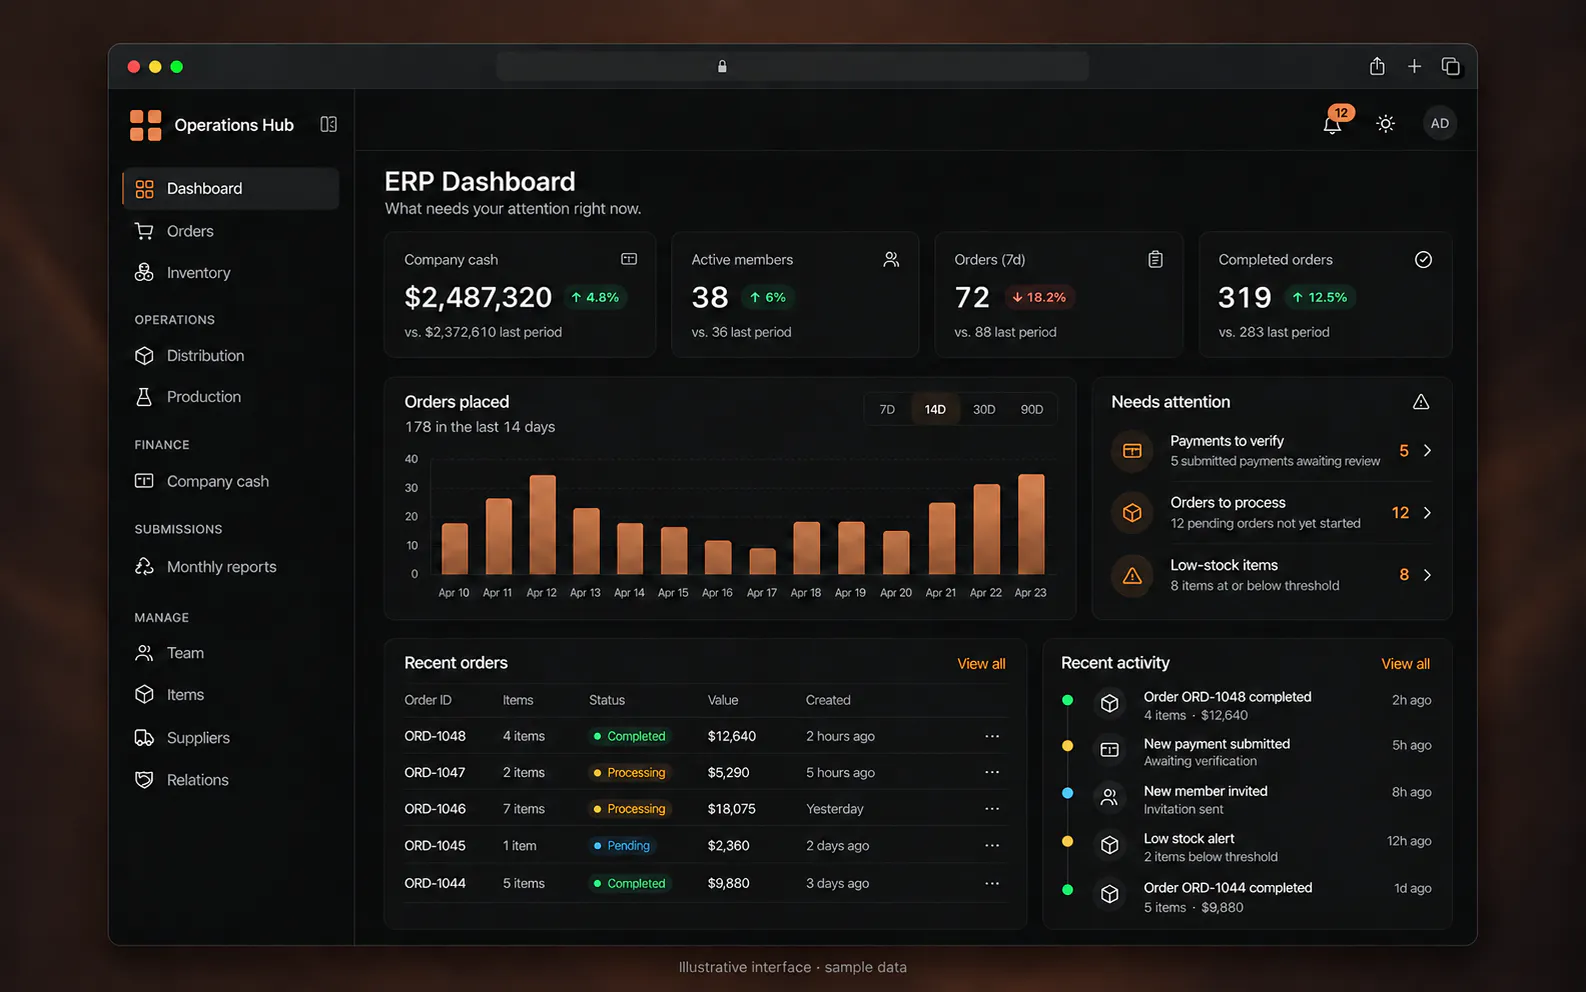Open the AD user avatar menu
Screen dimensions: 1586x992
1440,124
